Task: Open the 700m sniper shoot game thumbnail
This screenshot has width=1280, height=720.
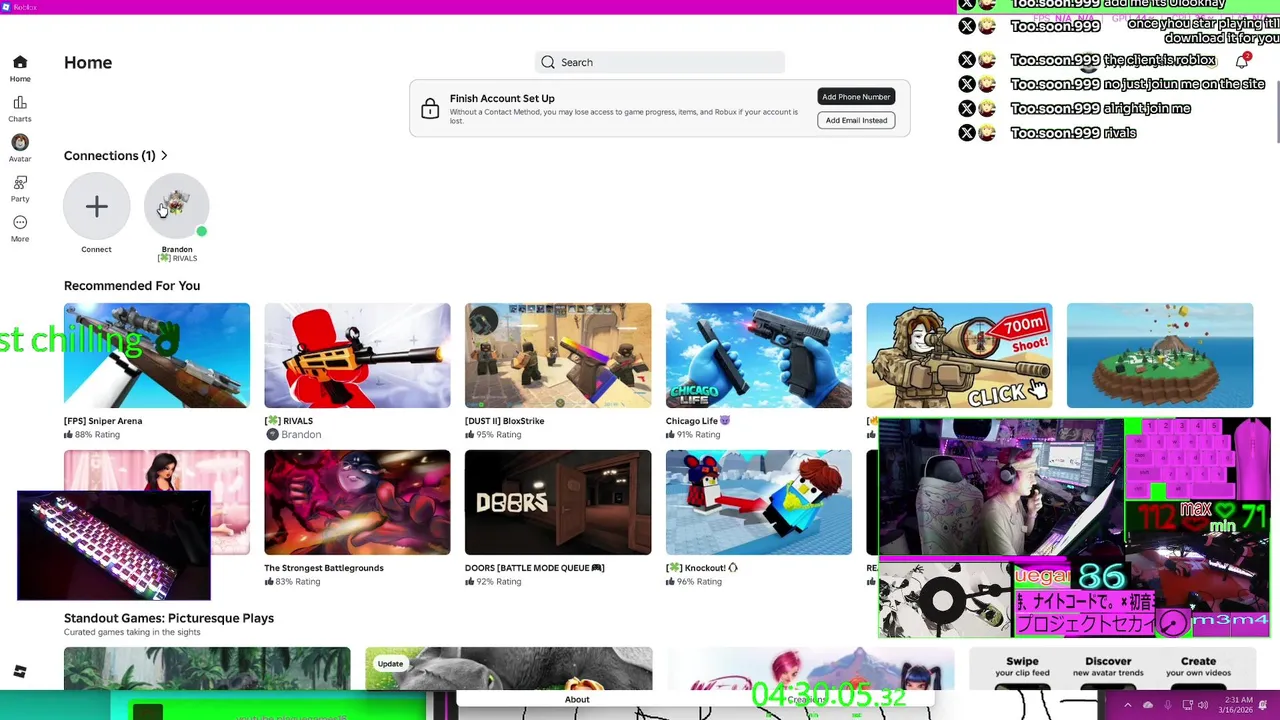Action: coord(959,355)
